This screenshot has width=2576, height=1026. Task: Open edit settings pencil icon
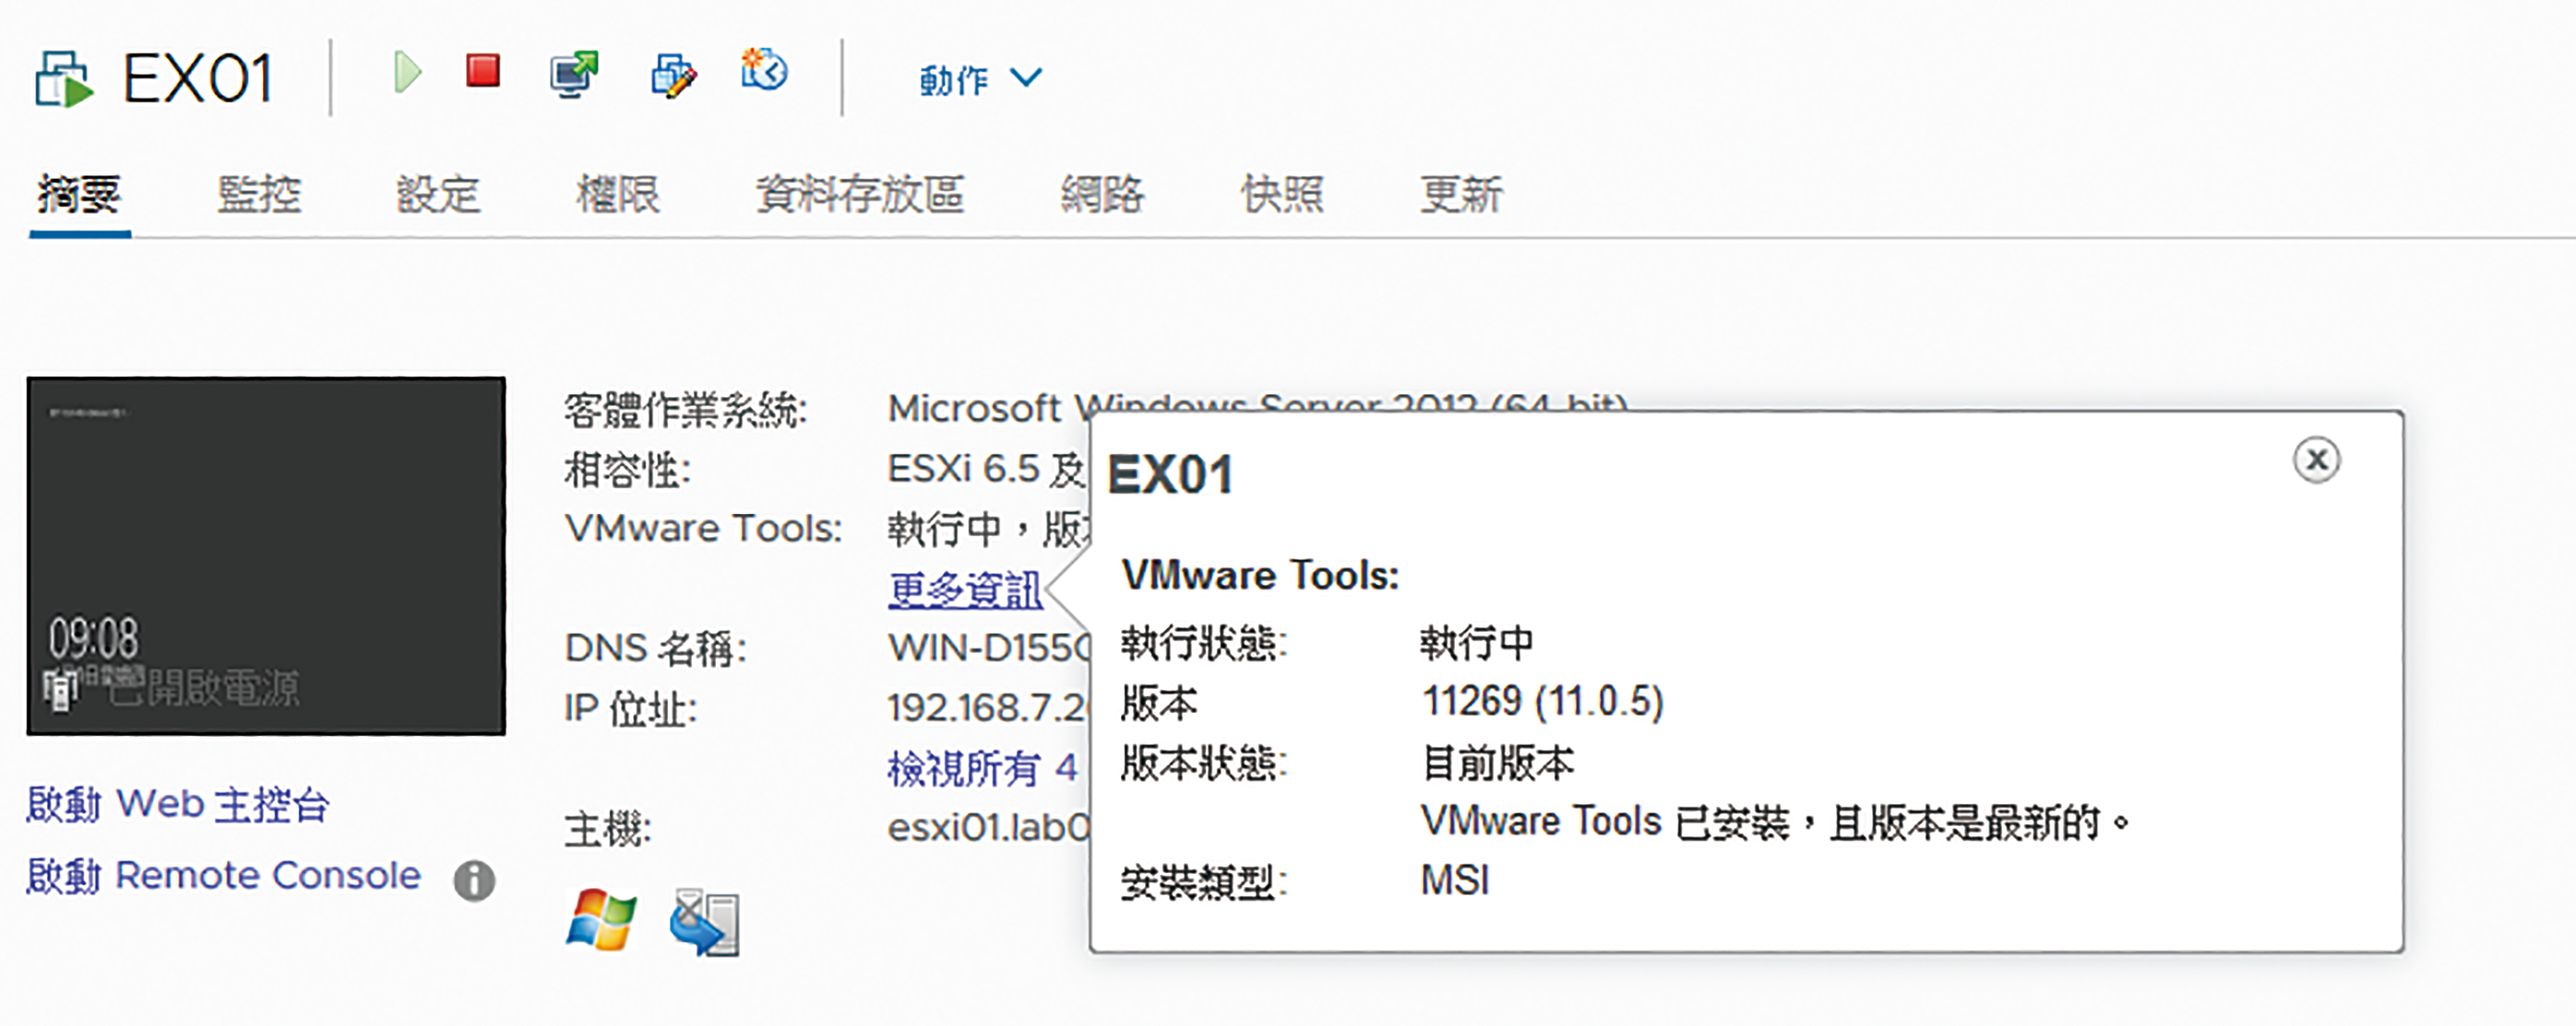coord(673,75)
